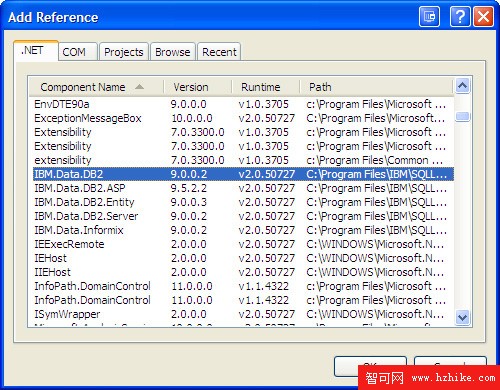Pick the IBM.Data.DB2.Entity component

click(243, 202)
